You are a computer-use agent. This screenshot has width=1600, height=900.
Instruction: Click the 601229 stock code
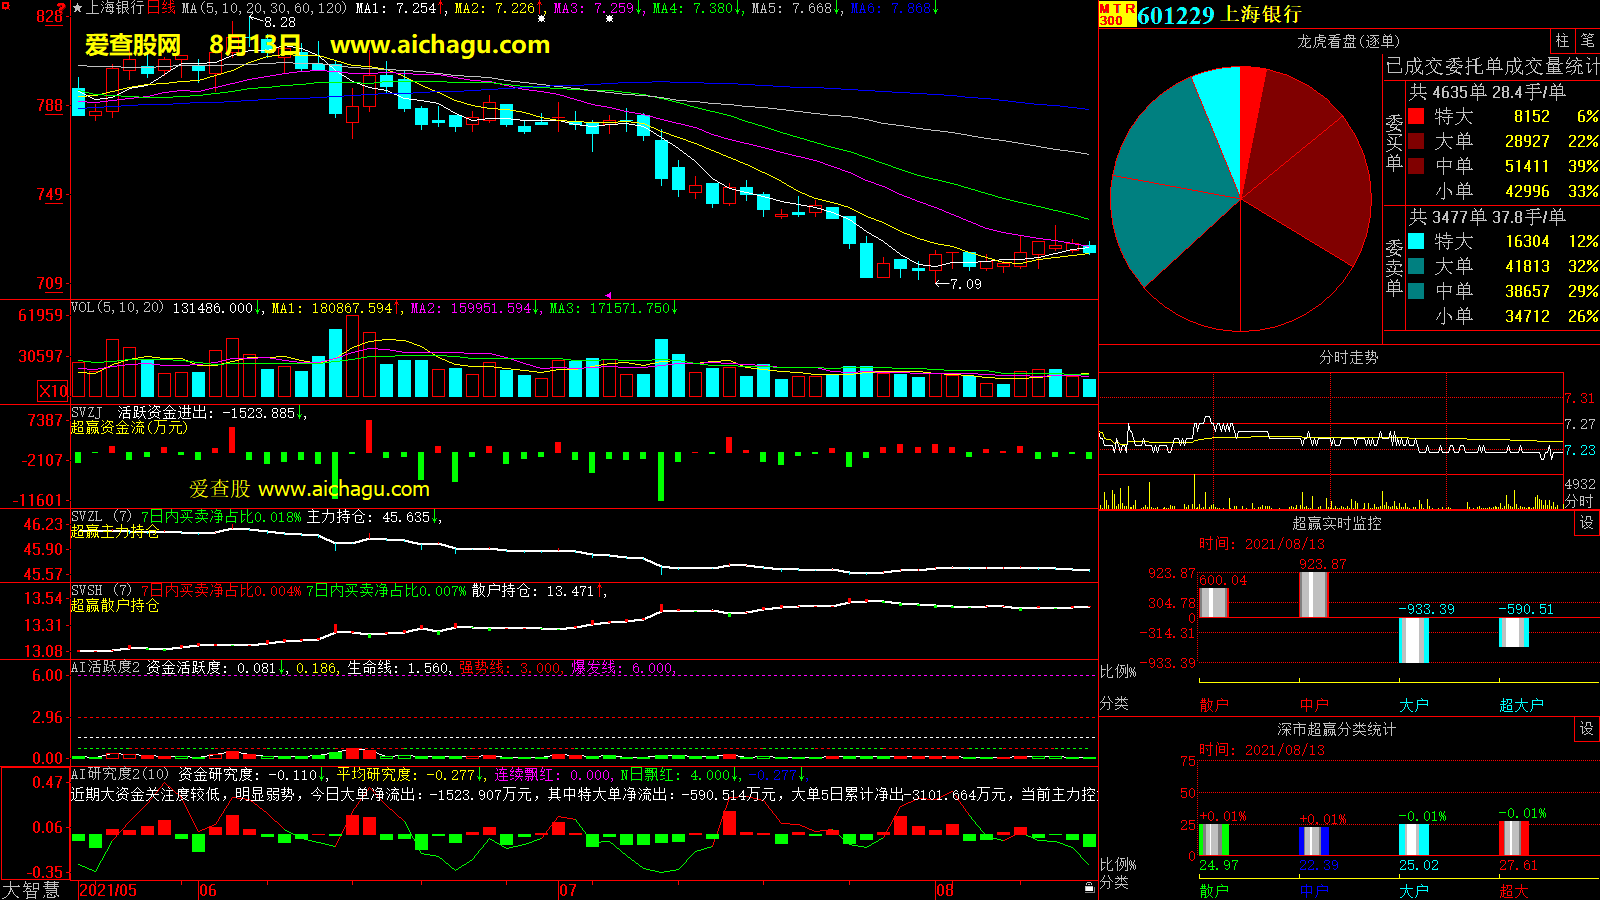click(x=1176, y=15)
